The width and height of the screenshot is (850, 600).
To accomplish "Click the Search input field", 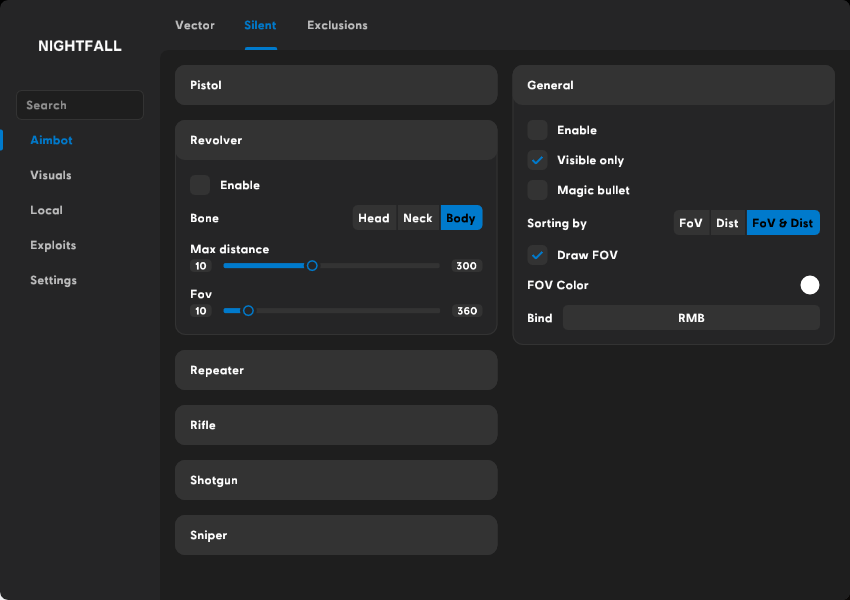I will coord(79,105).
